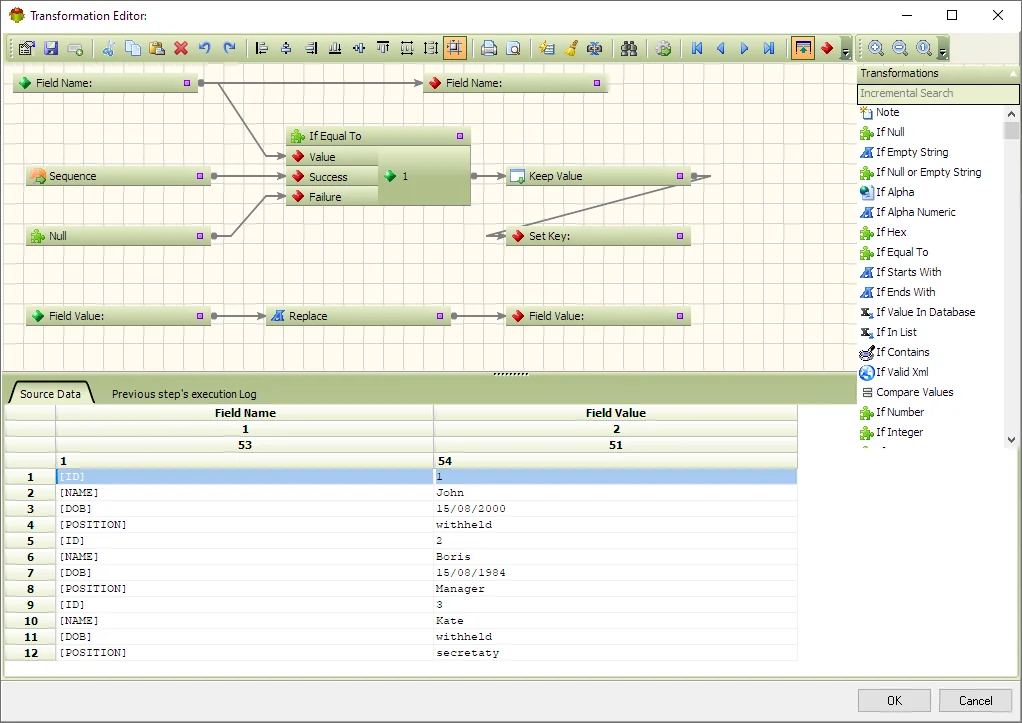Open the properties toolbar icon
The width and height of the screenshot is (1022, 723).
[x=27, y=48]
